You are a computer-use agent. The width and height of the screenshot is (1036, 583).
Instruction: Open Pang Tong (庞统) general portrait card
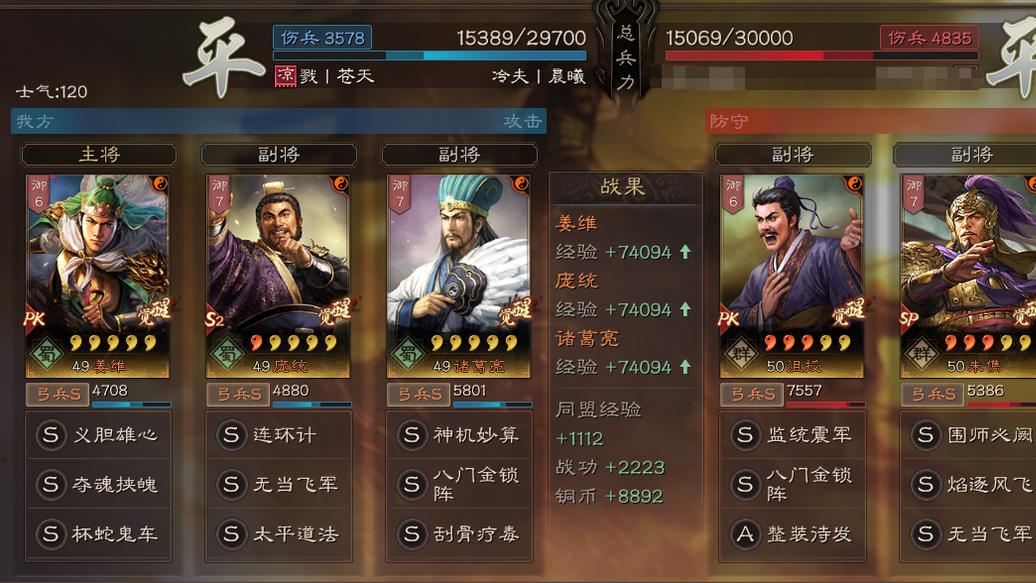[x=278, y=276]
